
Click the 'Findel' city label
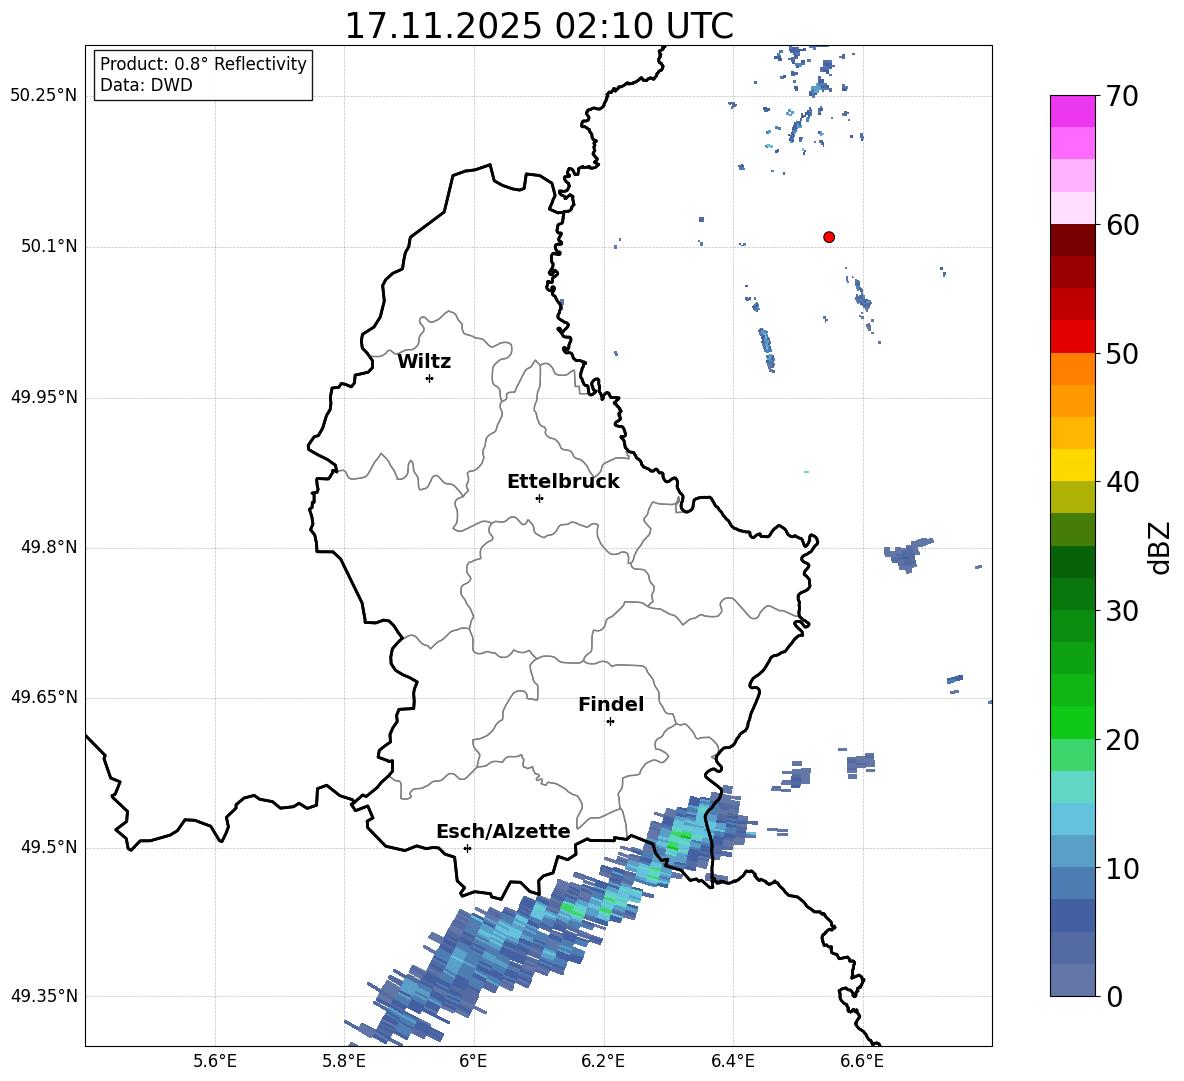pyautogui.click(x=611, y=704)
